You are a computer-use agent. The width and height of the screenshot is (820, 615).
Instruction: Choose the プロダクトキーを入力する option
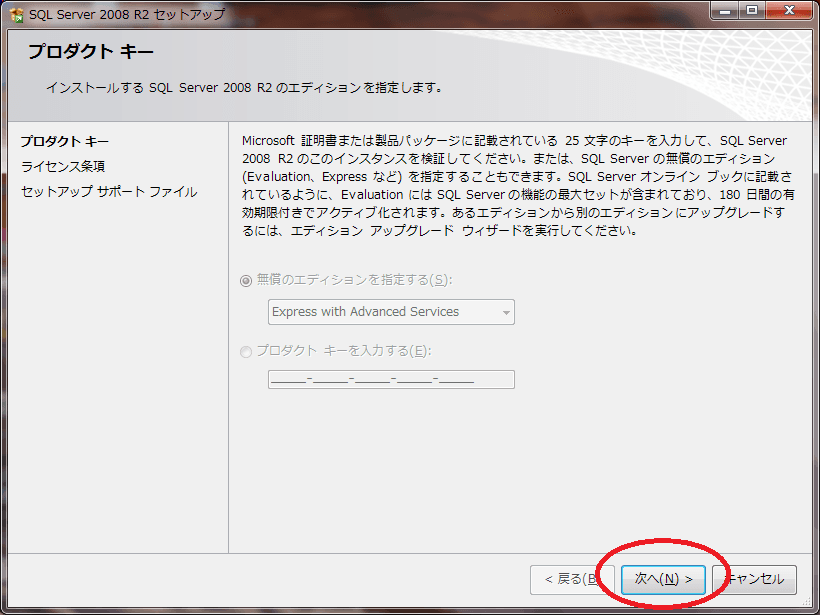click(245, 352)
